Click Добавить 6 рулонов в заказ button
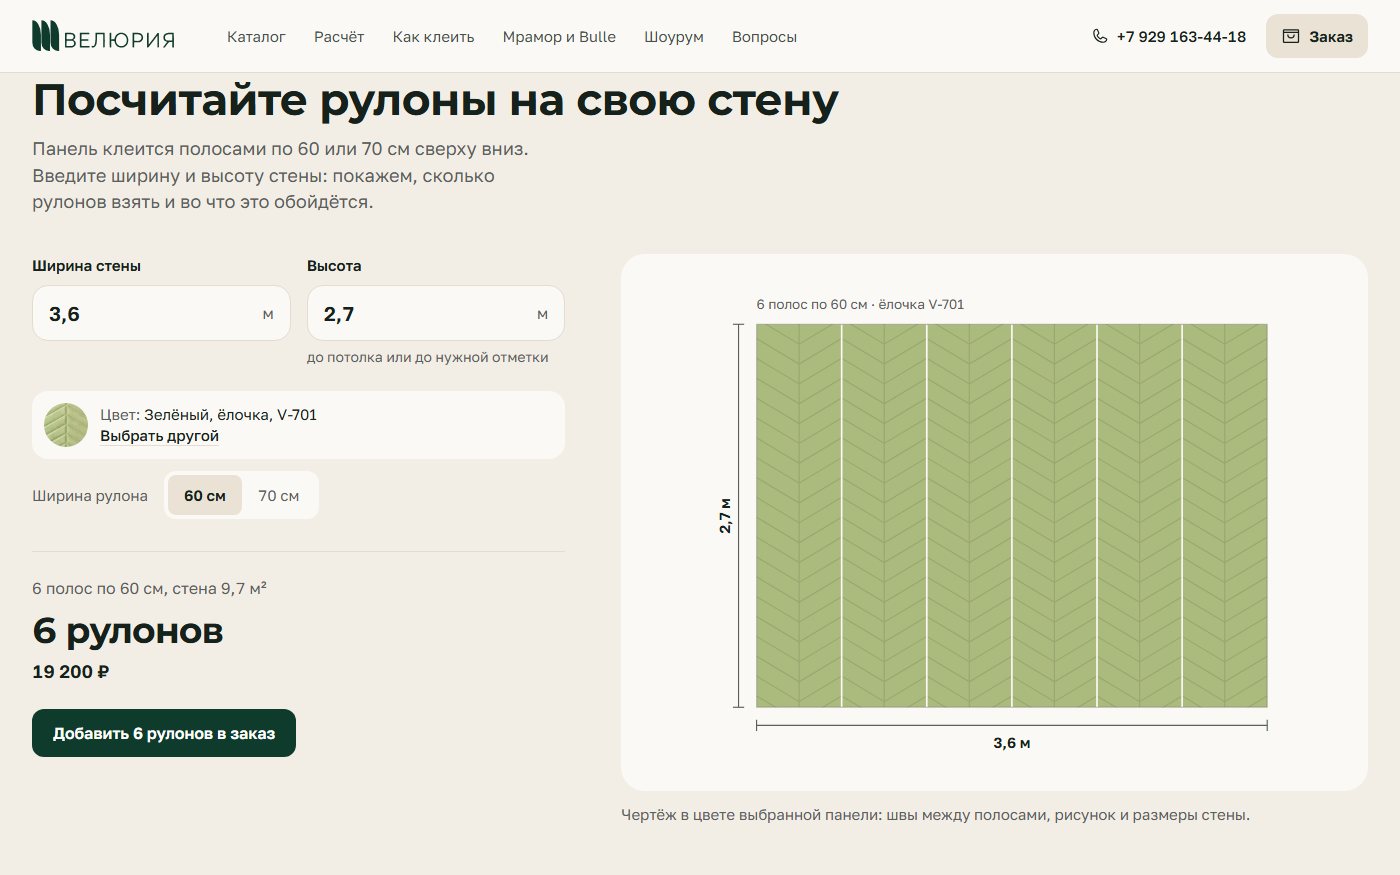The width and height of the screenshot is (1400, 875). point(164,733)
